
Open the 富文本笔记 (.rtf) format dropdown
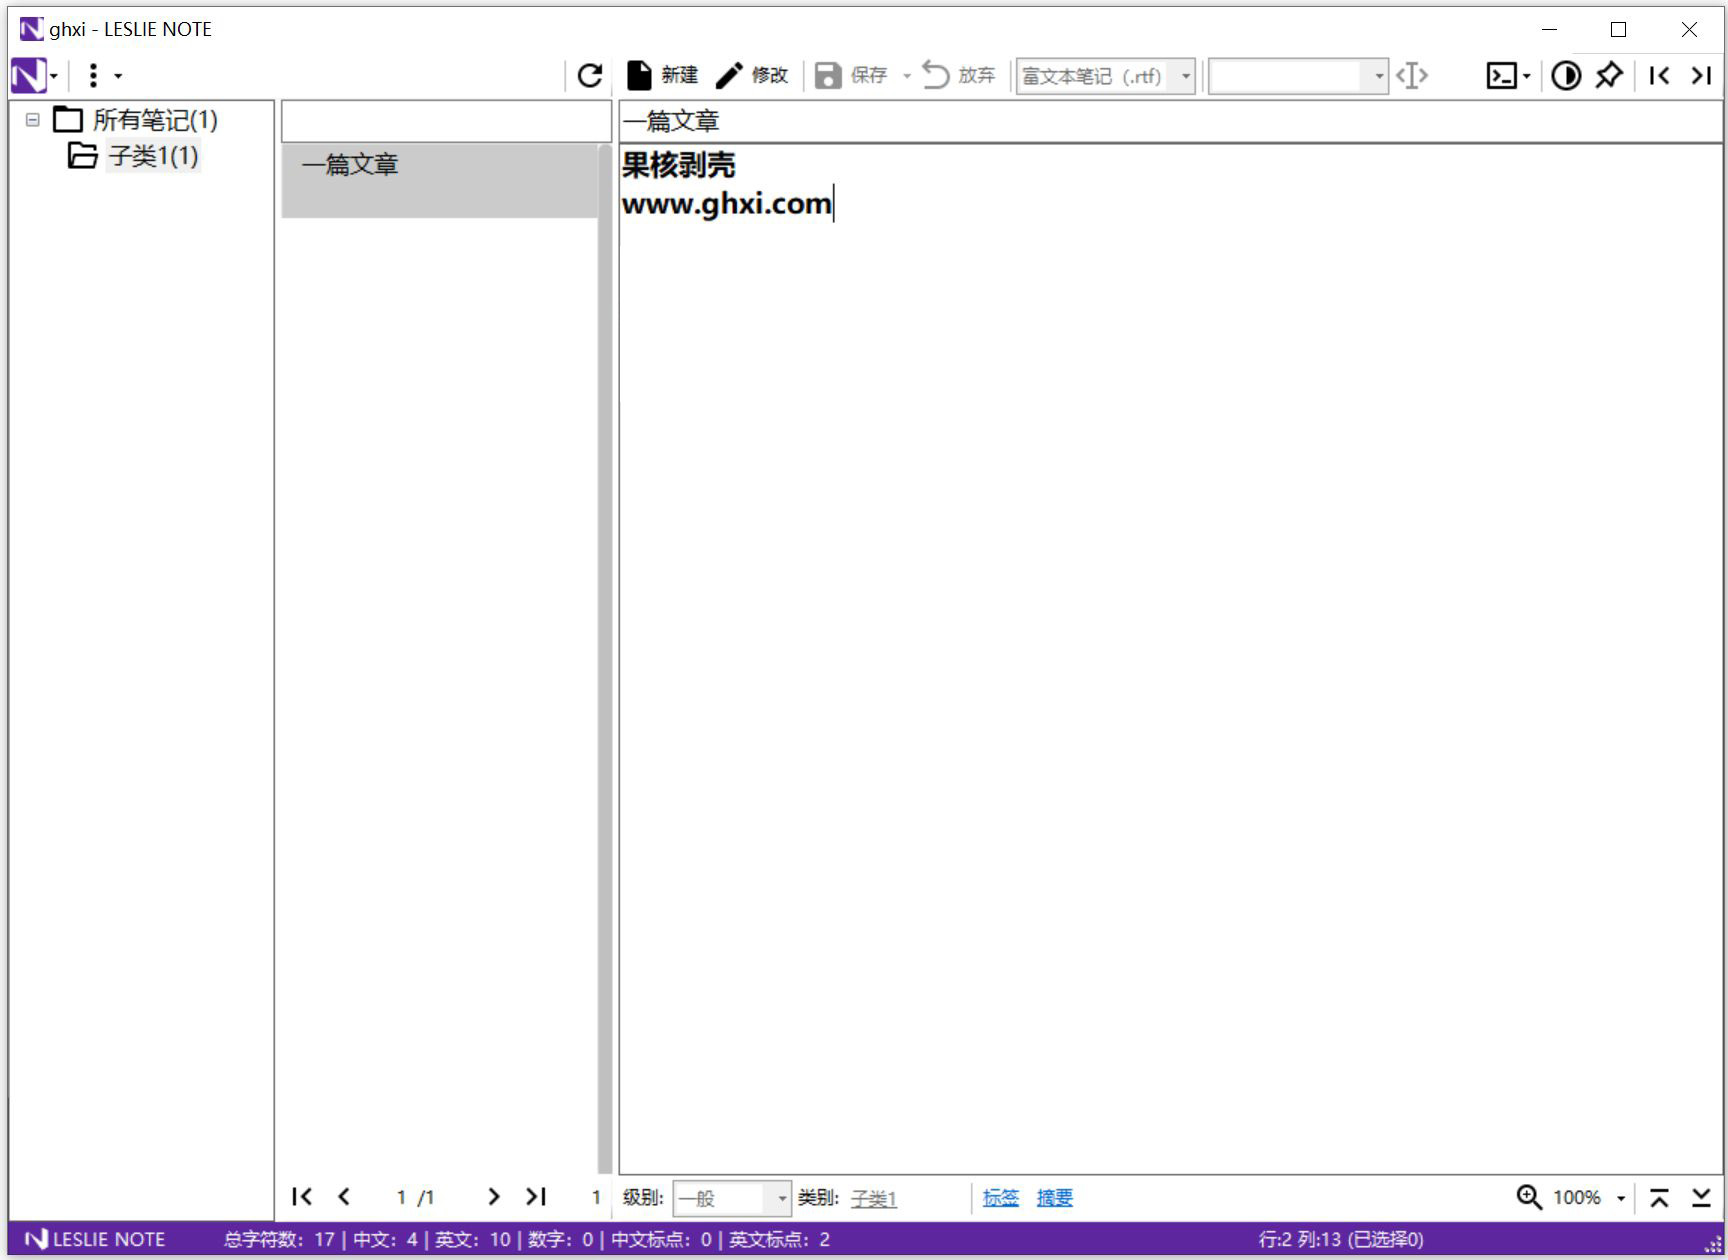click(x=1185, y=75)
